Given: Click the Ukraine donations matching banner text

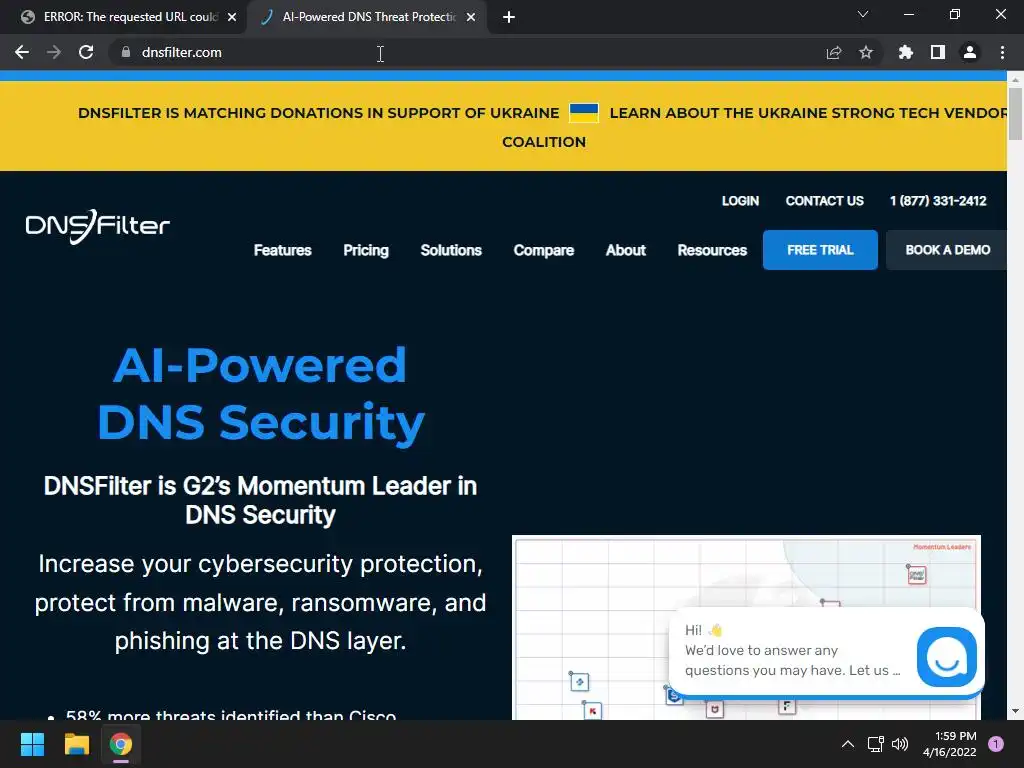Looking at the screenshot, I should (319, 113).
